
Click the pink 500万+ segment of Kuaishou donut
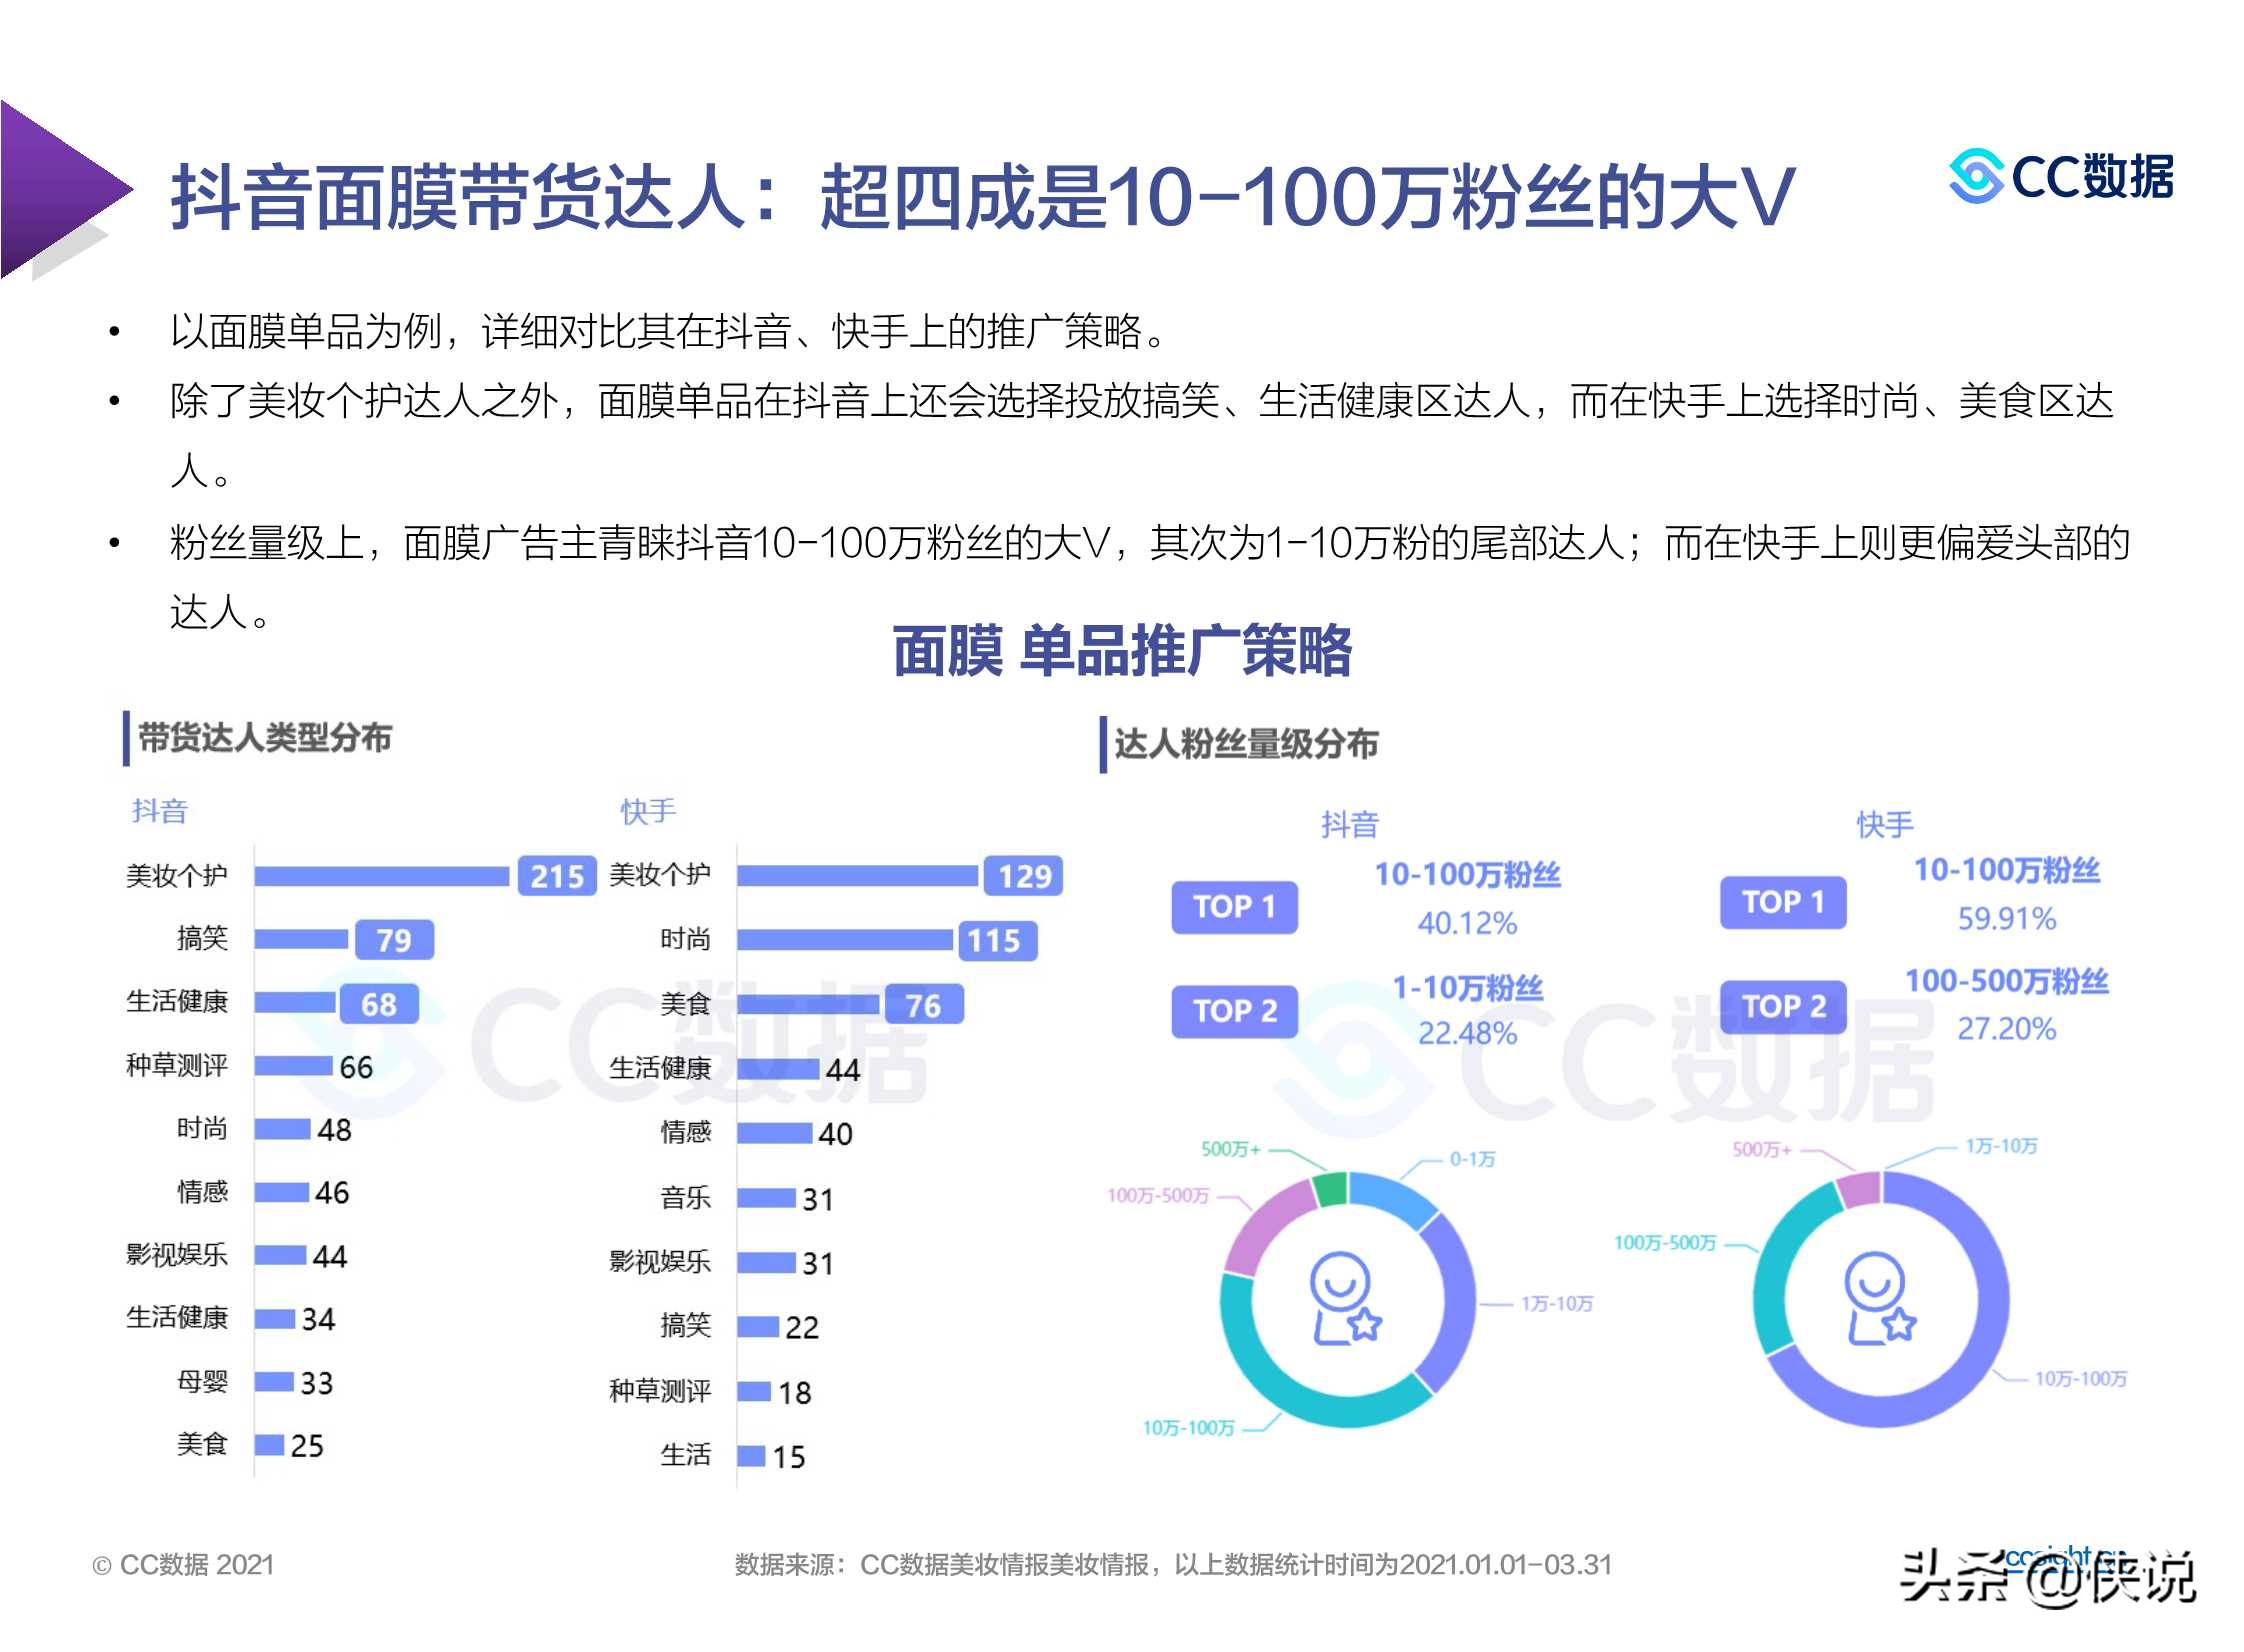coord(1859,1189)
